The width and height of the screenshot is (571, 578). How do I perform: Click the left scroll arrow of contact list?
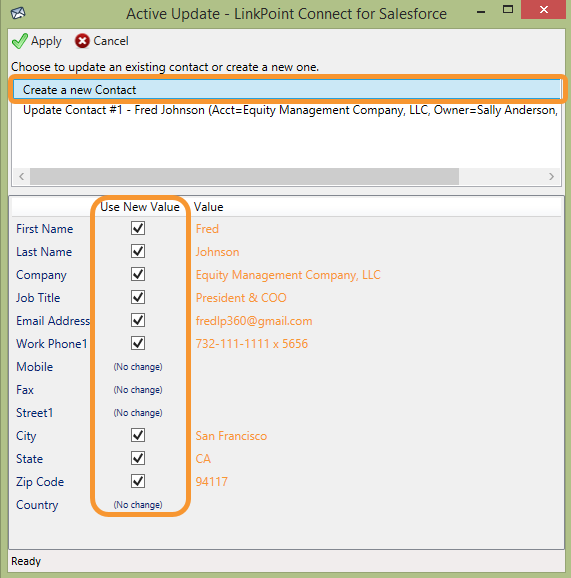point(21,177)
